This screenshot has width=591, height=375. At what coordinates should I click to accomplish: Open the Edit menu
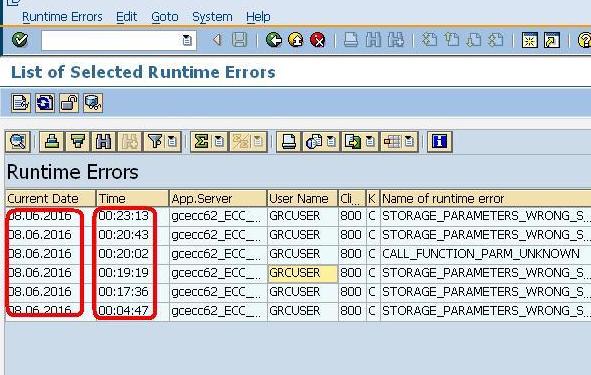(x=127, y=17)
